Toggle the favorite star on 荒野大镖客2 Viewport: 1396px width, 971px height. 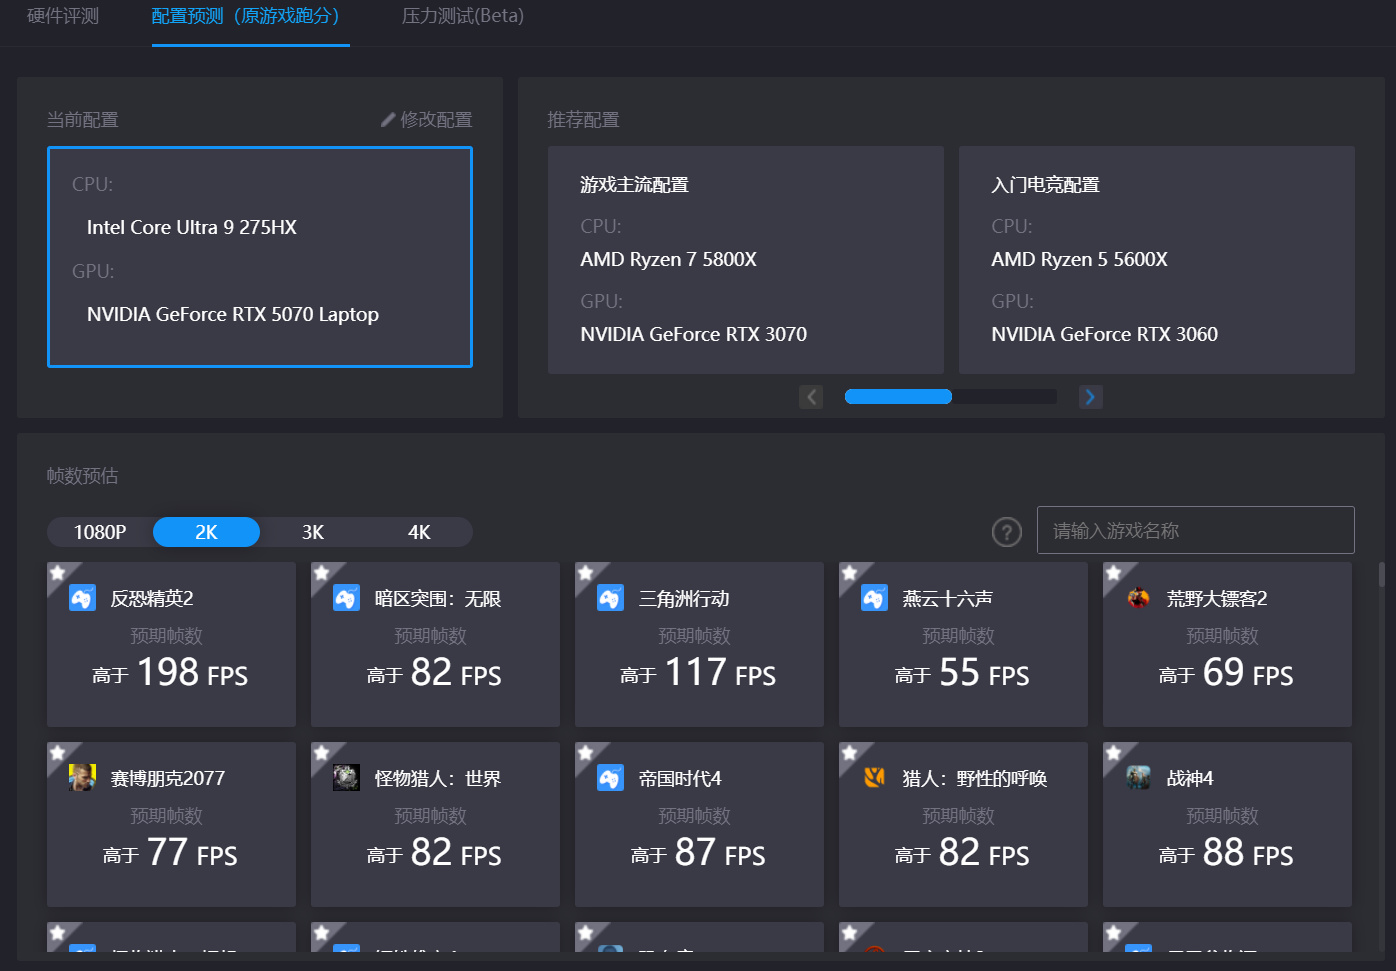pos(1114,573)
